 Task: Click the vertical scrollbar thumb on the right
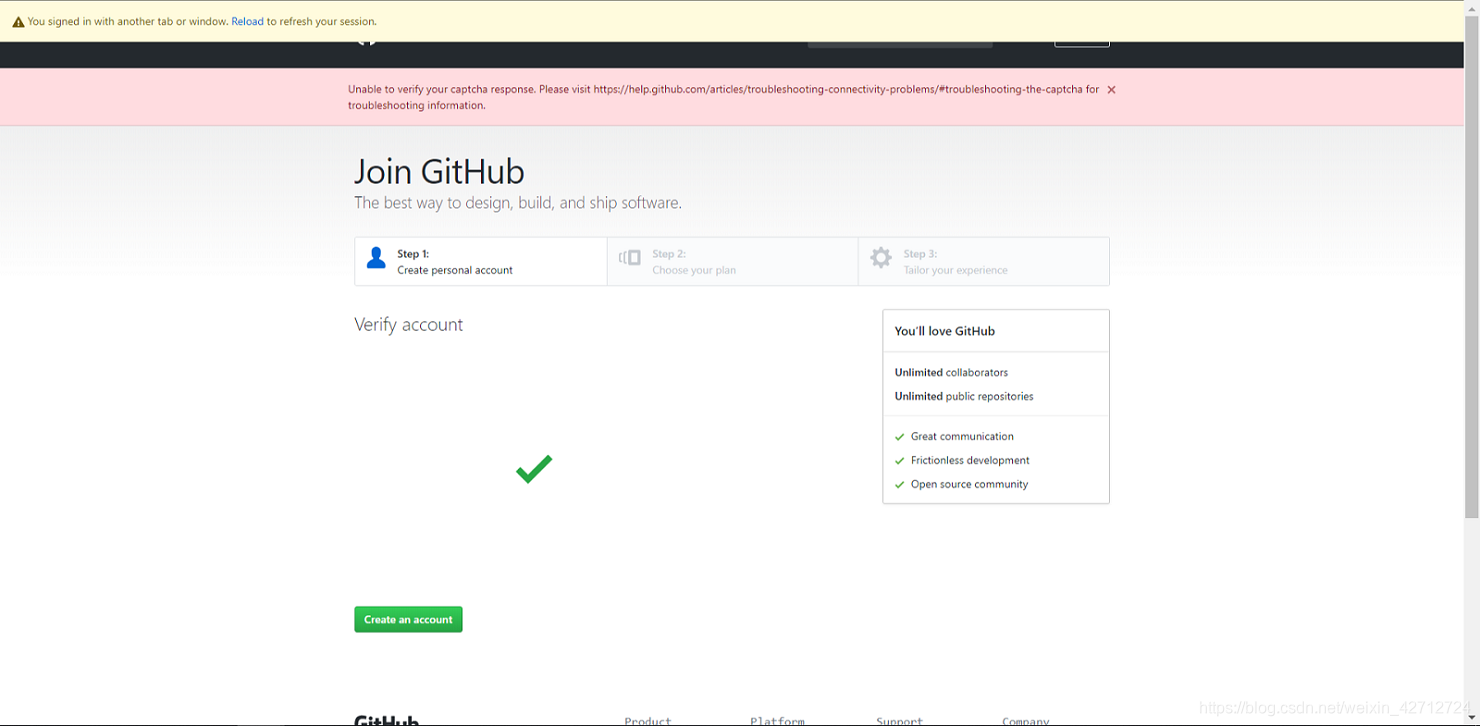pos(1471,268)
